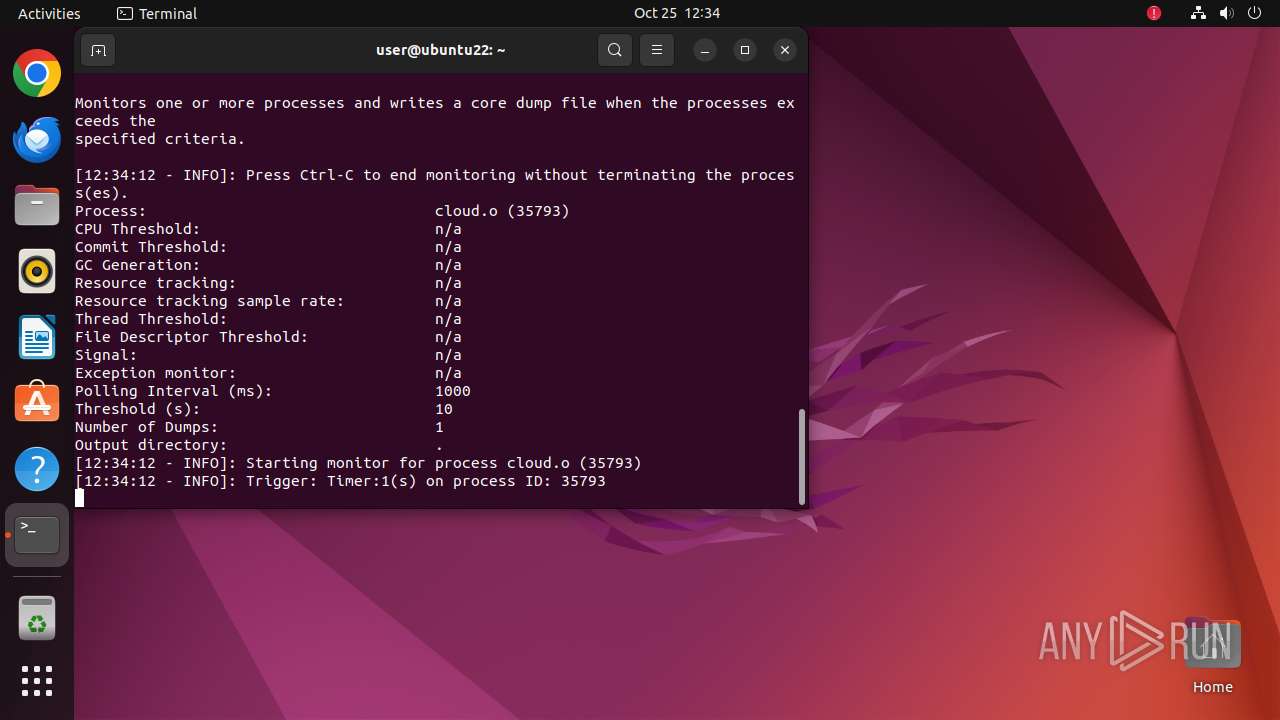Click the 'Polling Interval (ms):' label

pos(174,391)
